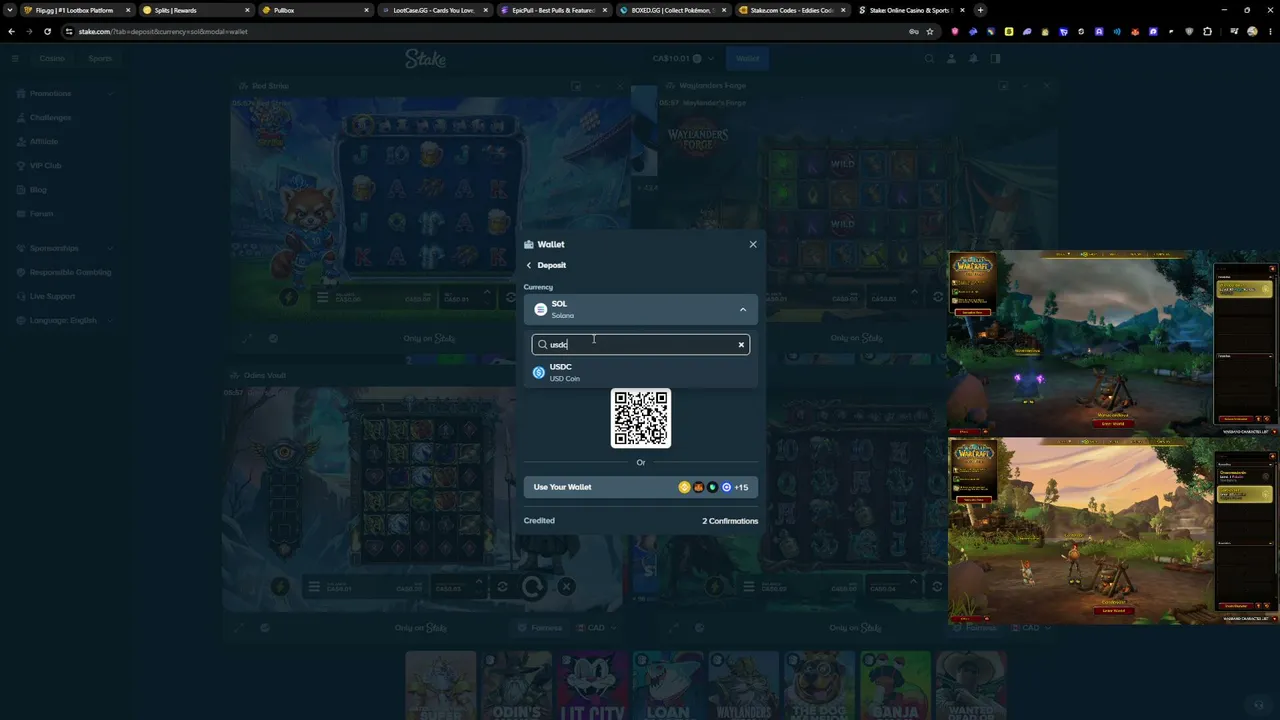Clear the usdc search text

click(741, 345)
